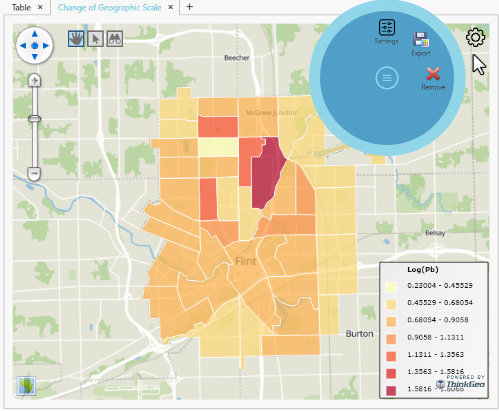Close the Table tab
This screenshot has height=411, width=499.
coord(40,7)
